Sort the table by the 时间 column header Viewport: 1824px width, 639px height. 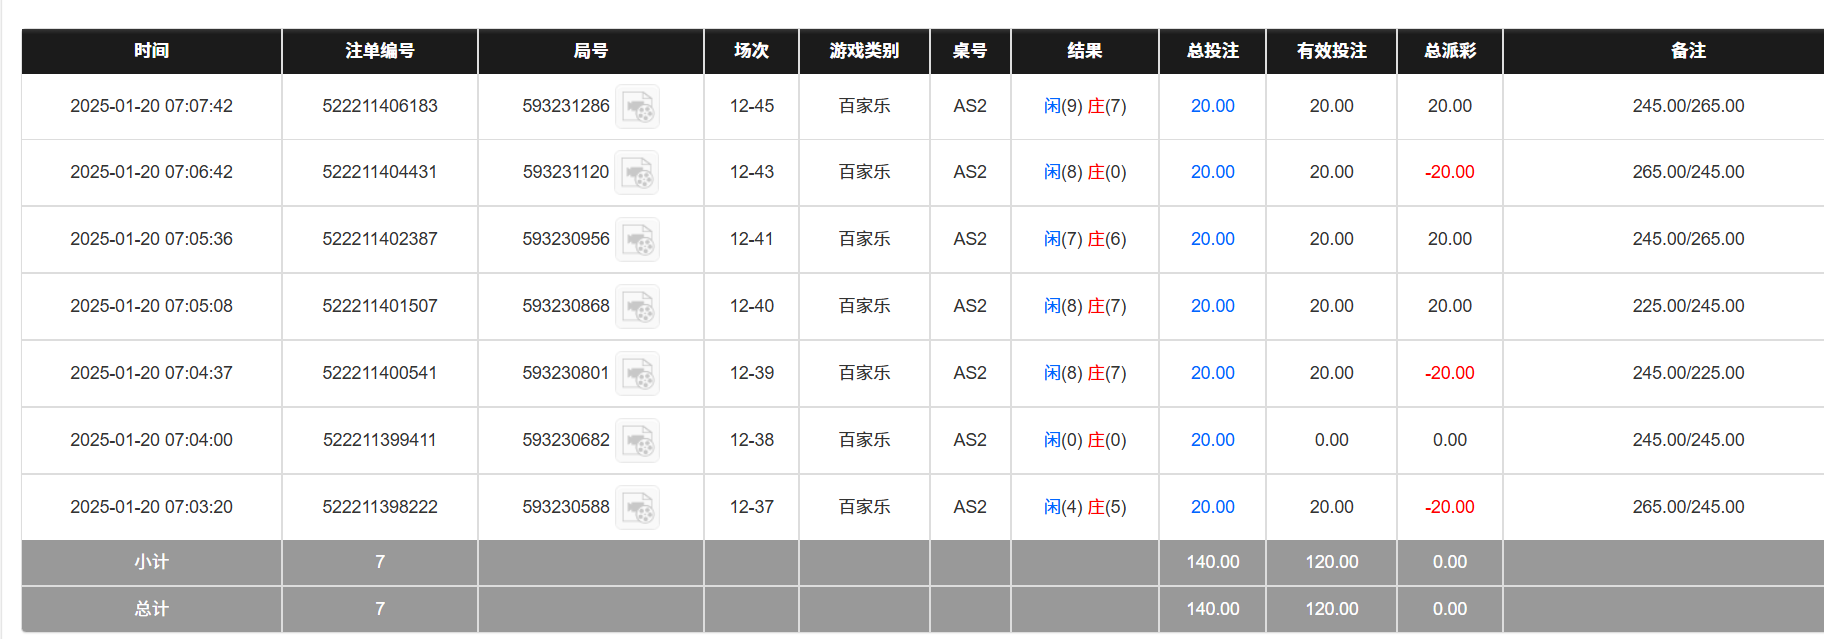coord(150,51)
